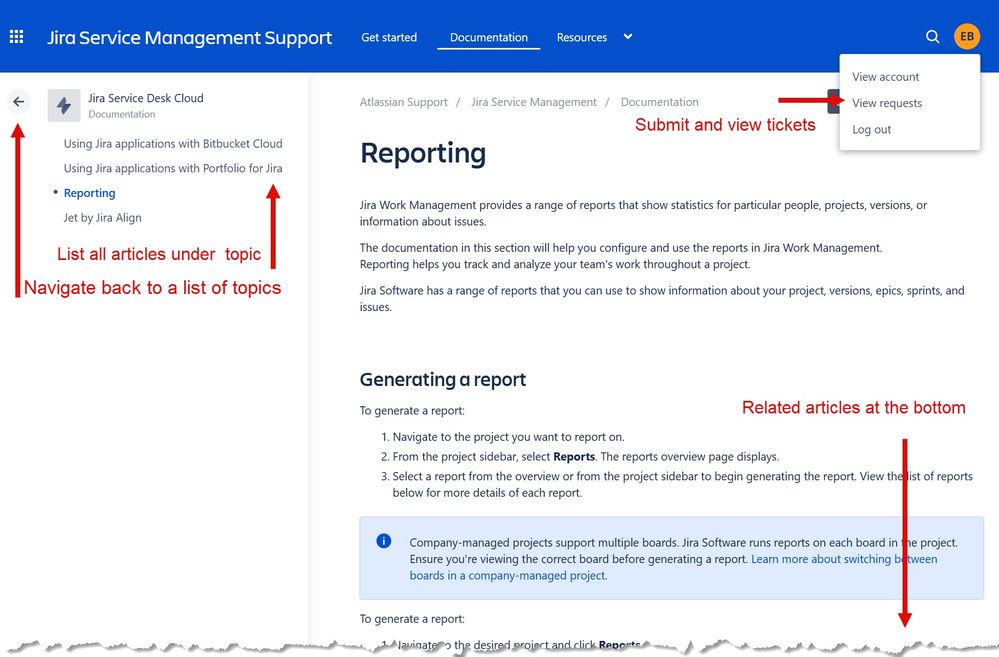The image size is (999, 657).
Task: Choose Log out from the user menu
Action: [x=872, y=129]
